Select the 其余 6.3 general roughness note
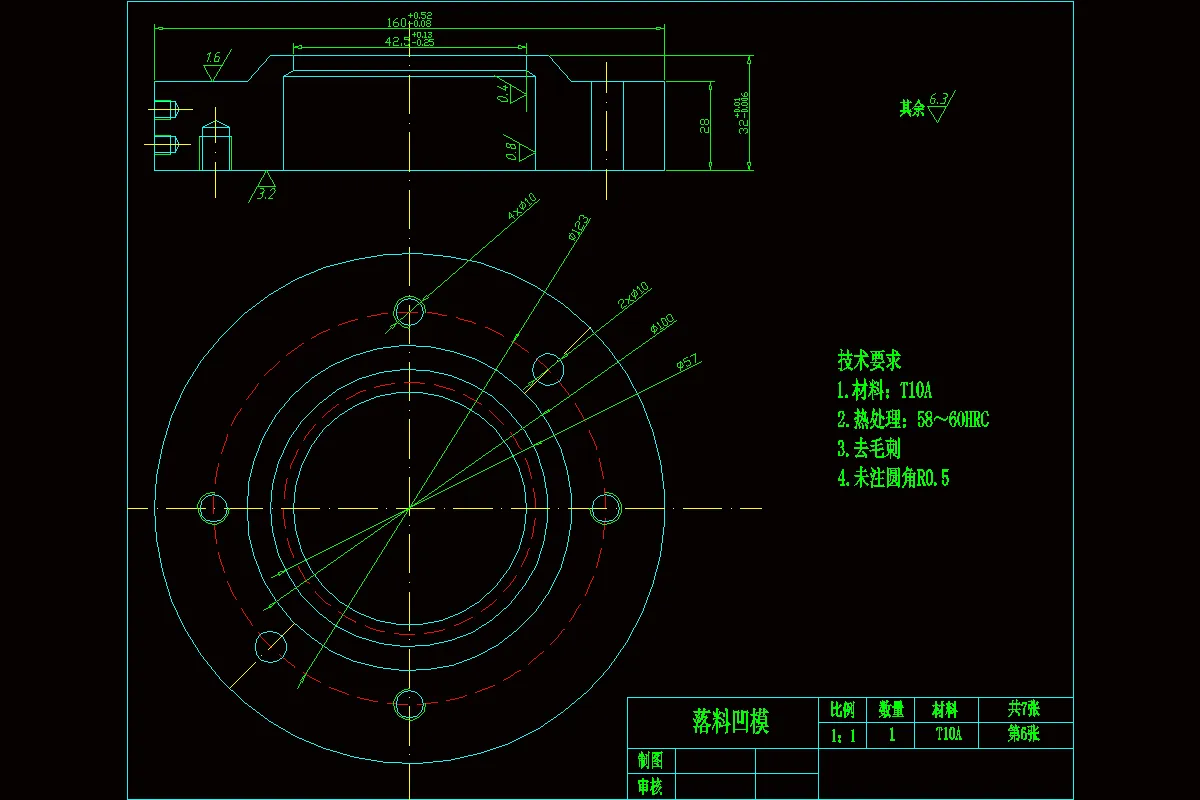The image size is (1200, 800). [926, 106]
